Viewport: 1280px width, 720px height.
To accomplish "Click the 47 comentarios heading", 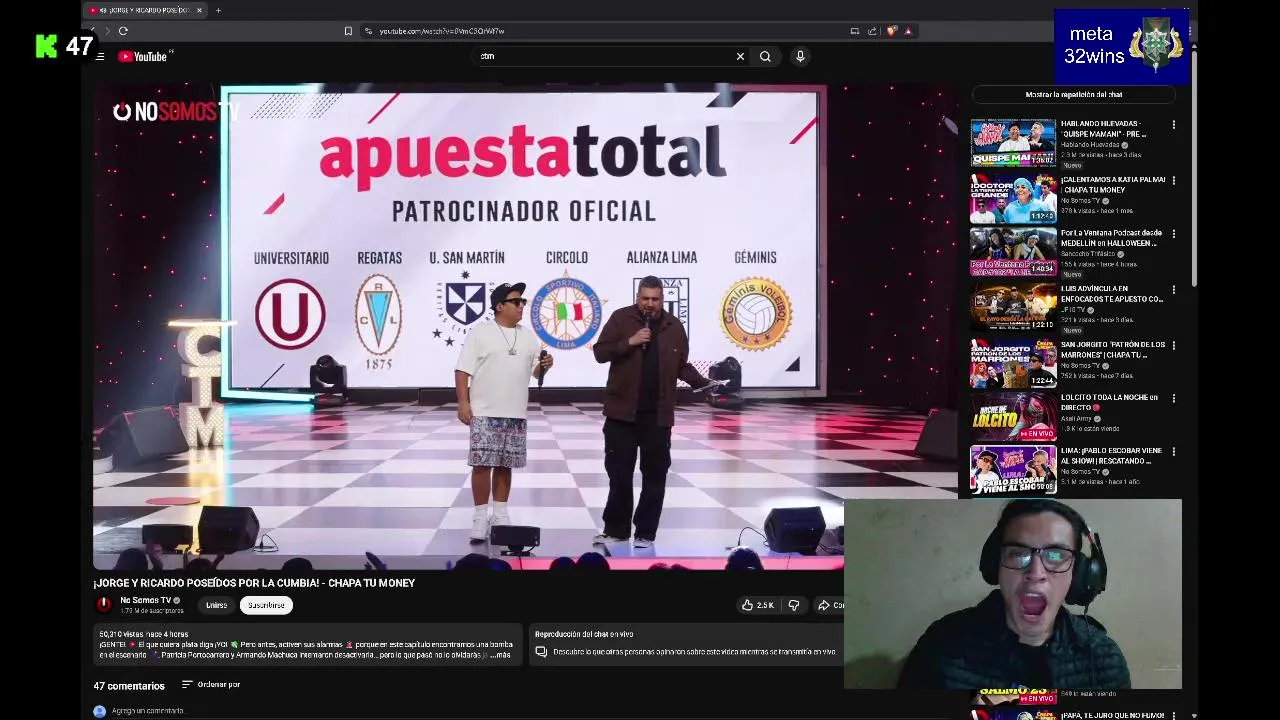I will pos(129,686).
